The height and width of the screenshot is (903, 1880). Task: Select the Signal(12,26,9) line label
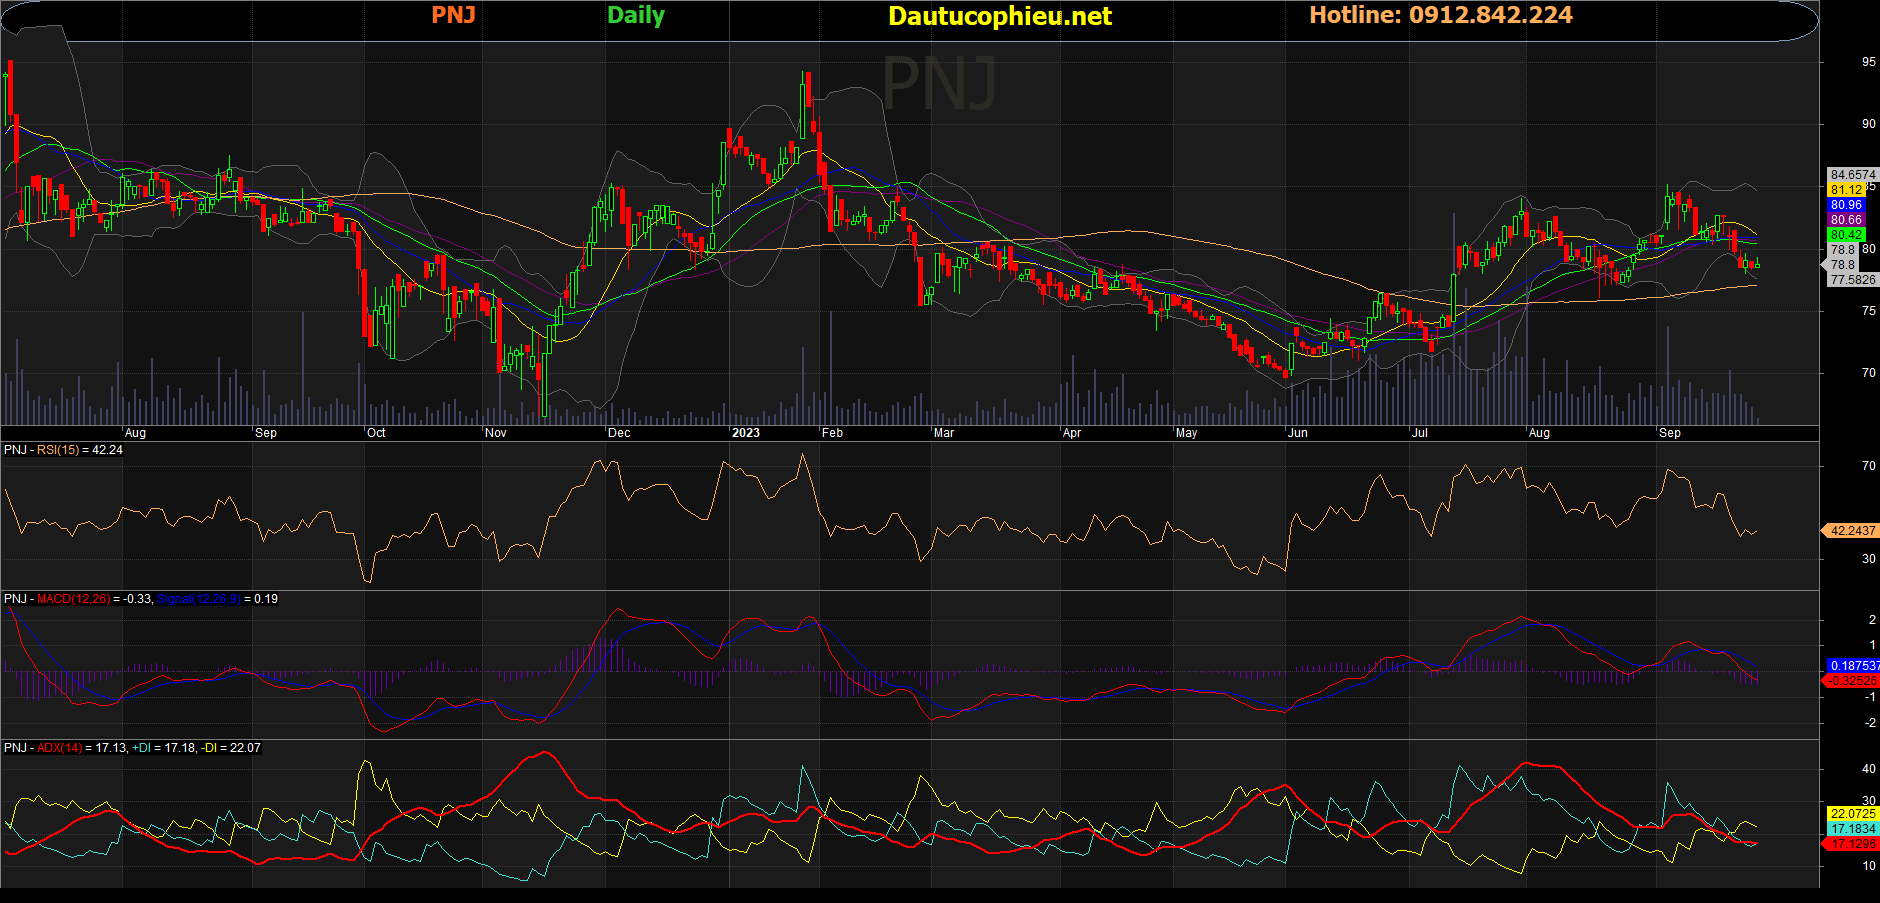198,599
